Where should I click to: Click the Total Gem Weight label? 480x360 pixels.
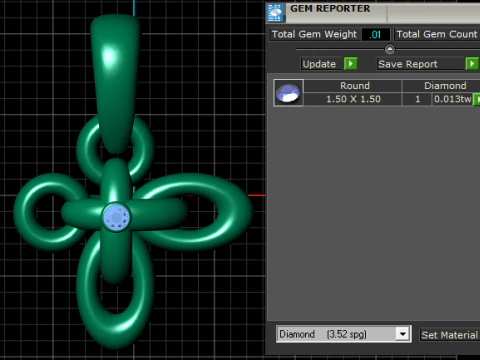coord(314,34)
